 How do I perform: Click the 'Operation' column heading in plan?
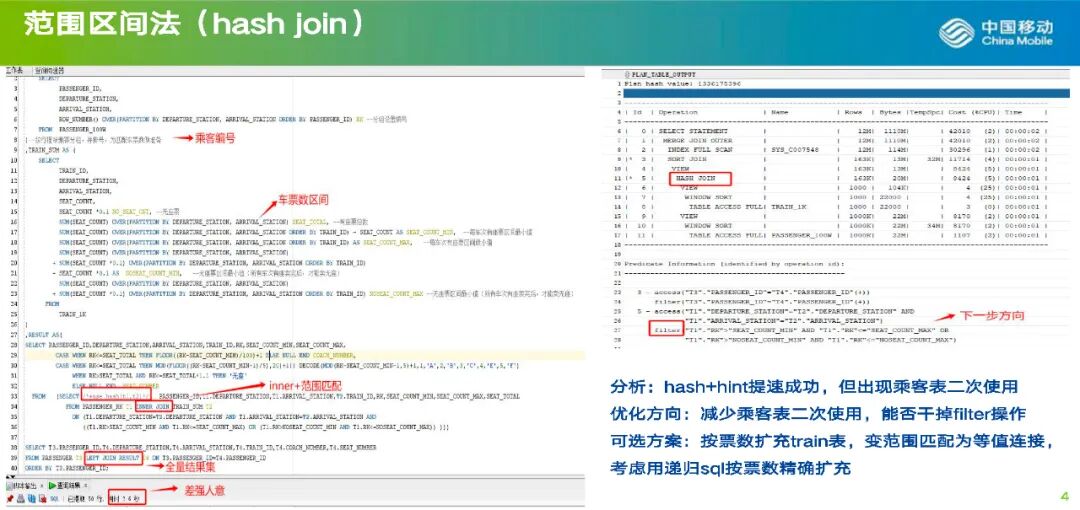pos(679,112)
